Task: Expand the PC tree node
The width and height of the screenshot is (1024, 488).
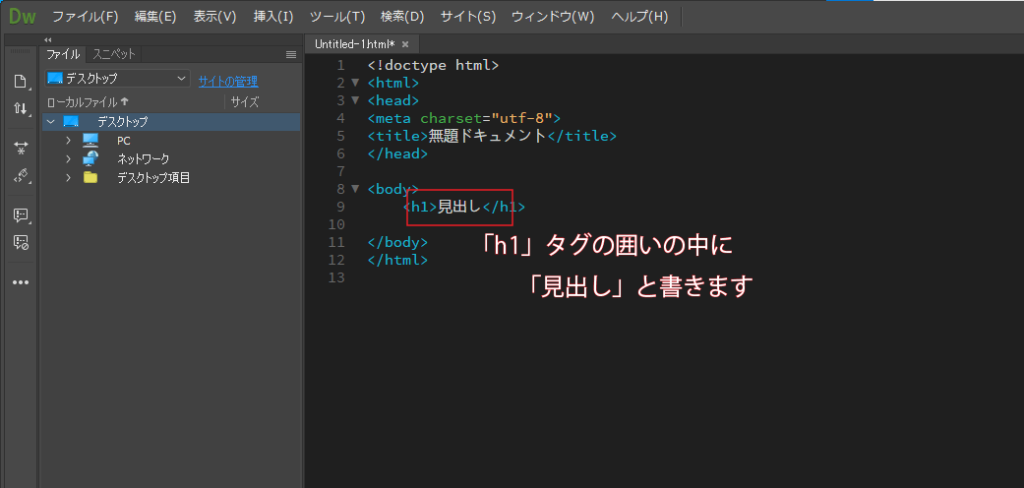Action: (x=68, y=140)
